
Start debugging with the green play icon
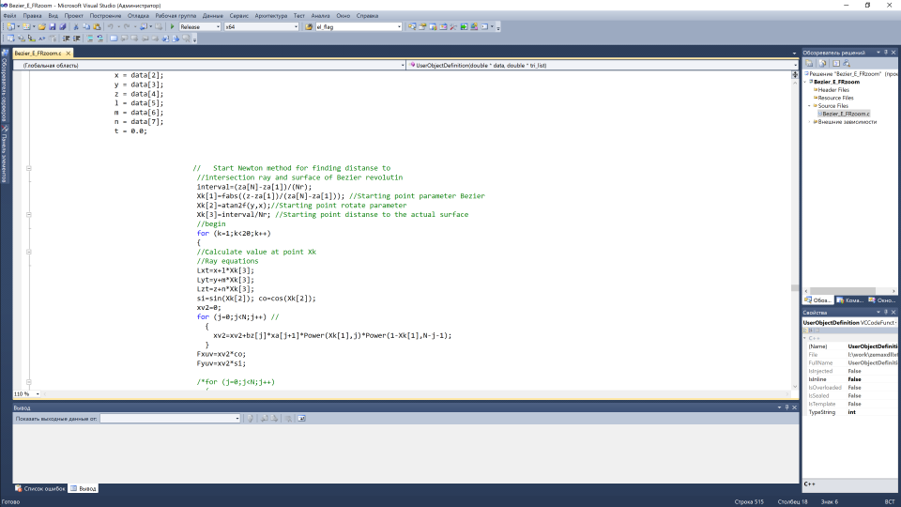point(172,27)
